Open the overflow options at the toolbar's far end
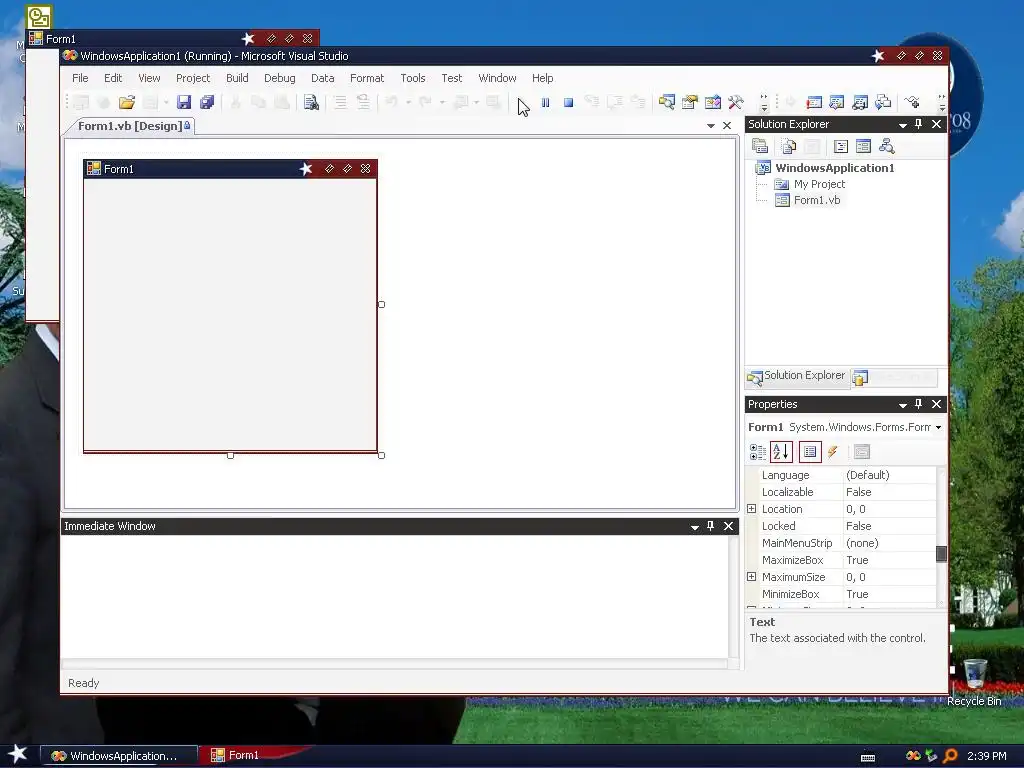1024x768 pixels. pyautogui.click(x=941, y=103)
